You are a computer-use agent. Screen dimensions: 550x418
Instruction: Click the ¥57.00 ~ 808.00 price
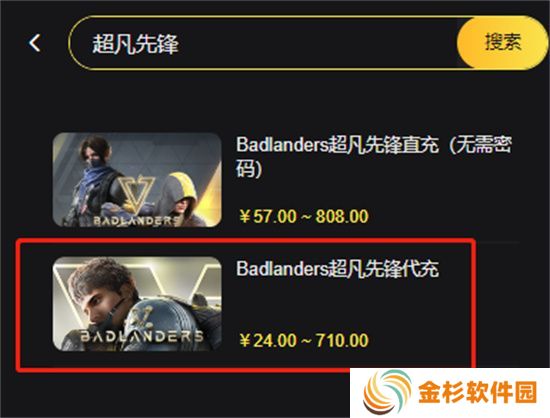pos(304,216)
